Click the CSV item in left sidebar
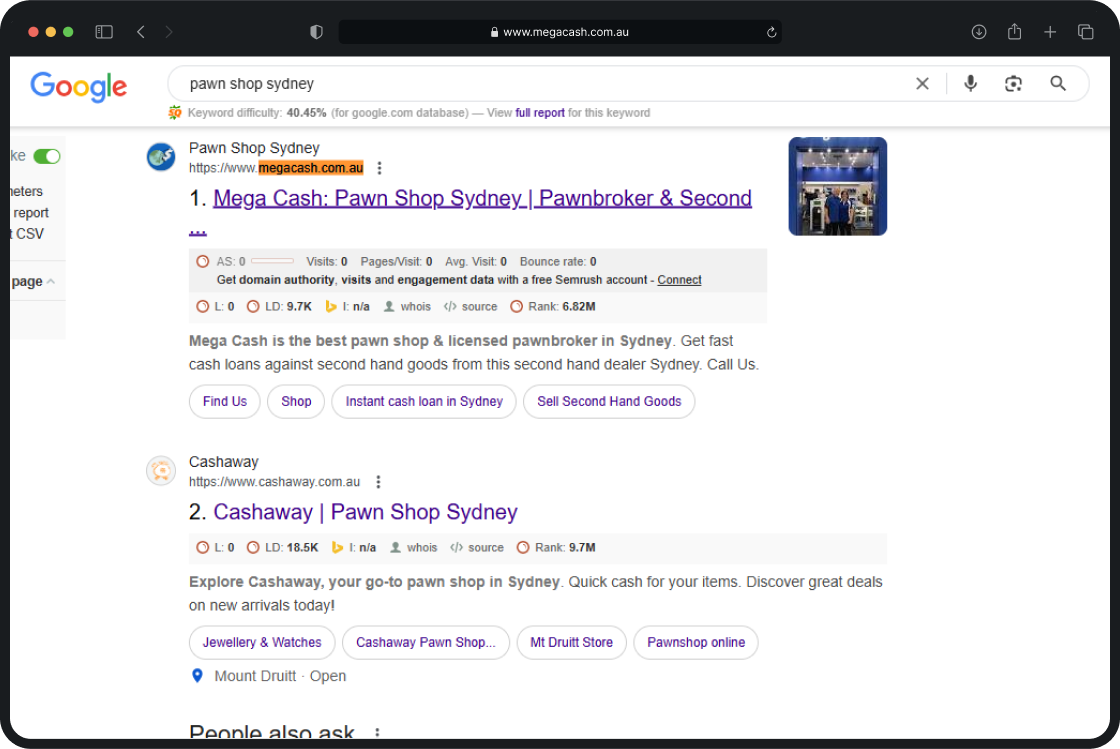1120x749 pixels. tap(30, 233)
